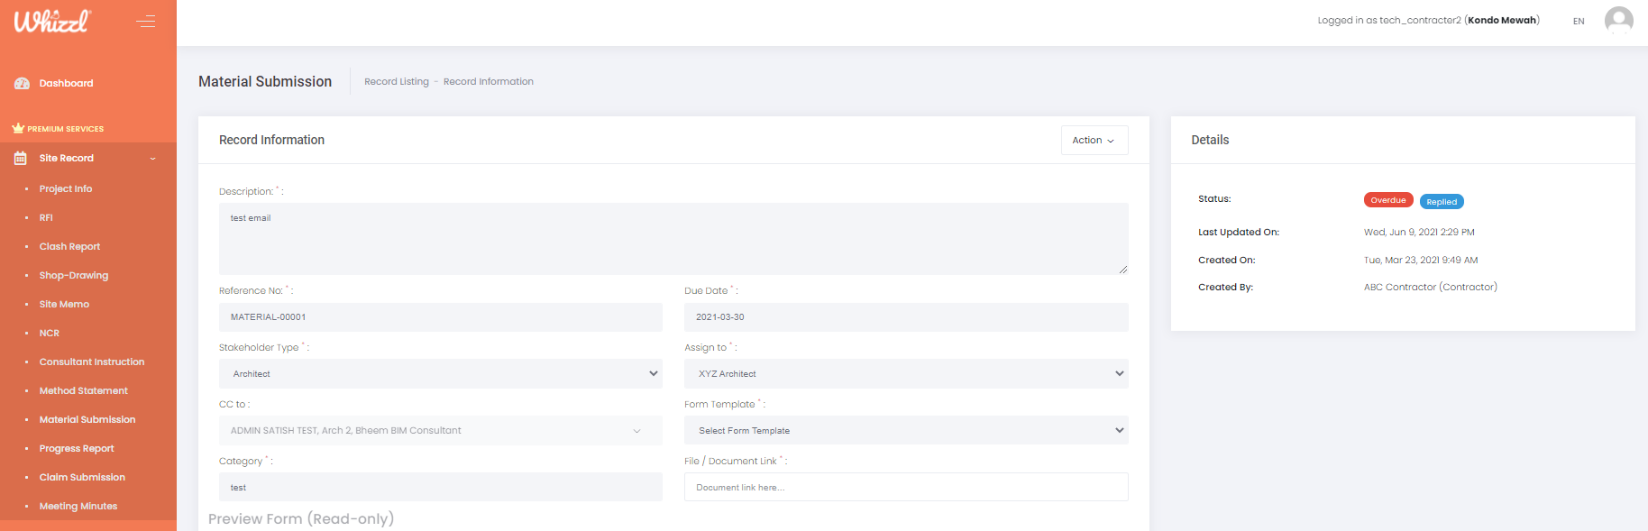The width and height of the screenshot is (1648, 531).
Task: Open the Assign to dropdown
Action: coord(905,374)
